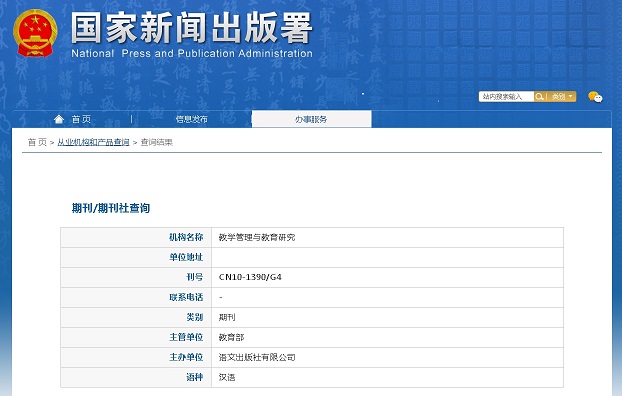Click the 主办单位 row label
622x396 pixels.
click(186, 357)
